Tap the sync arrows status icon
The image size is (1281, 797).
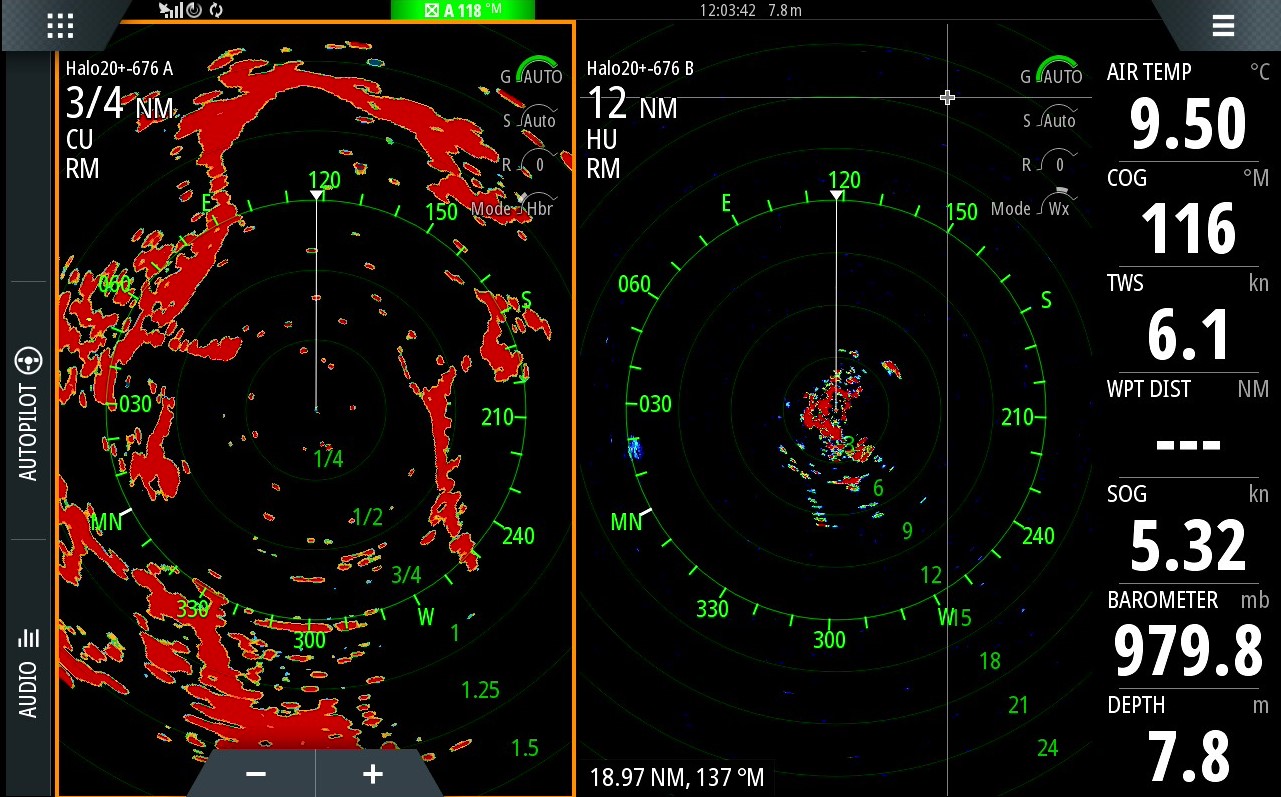click(x=215, y=10)
